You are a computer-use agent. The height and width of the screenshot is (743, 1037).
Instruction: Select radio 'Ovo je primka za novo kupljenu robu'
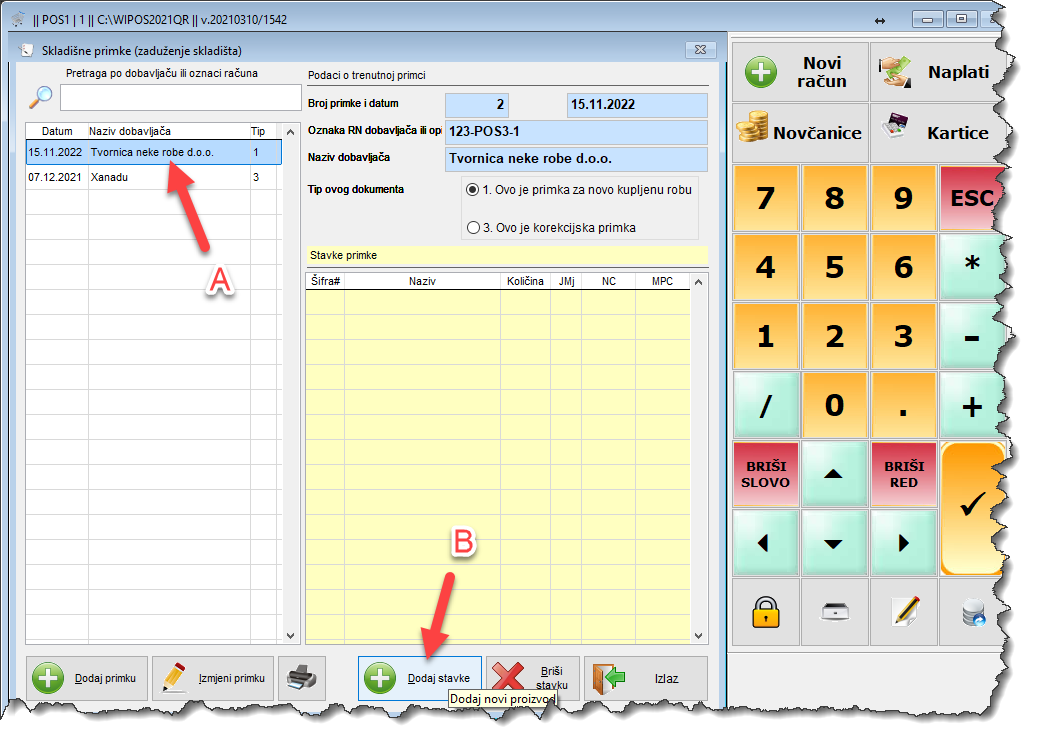pos(473,189)
